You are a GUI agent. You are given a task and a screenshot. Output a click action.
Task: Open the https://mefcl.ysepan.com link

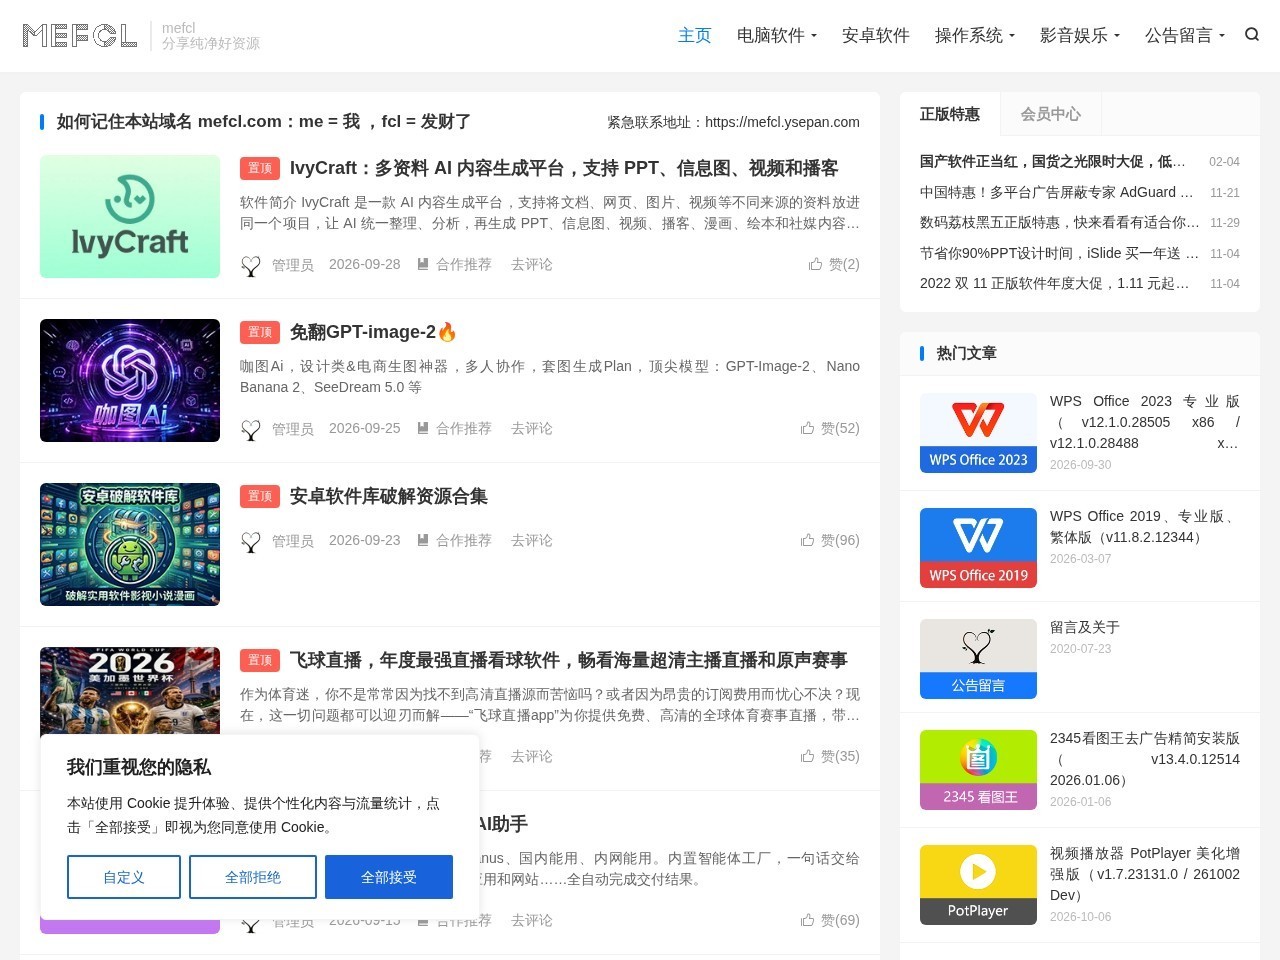(782, 122)
